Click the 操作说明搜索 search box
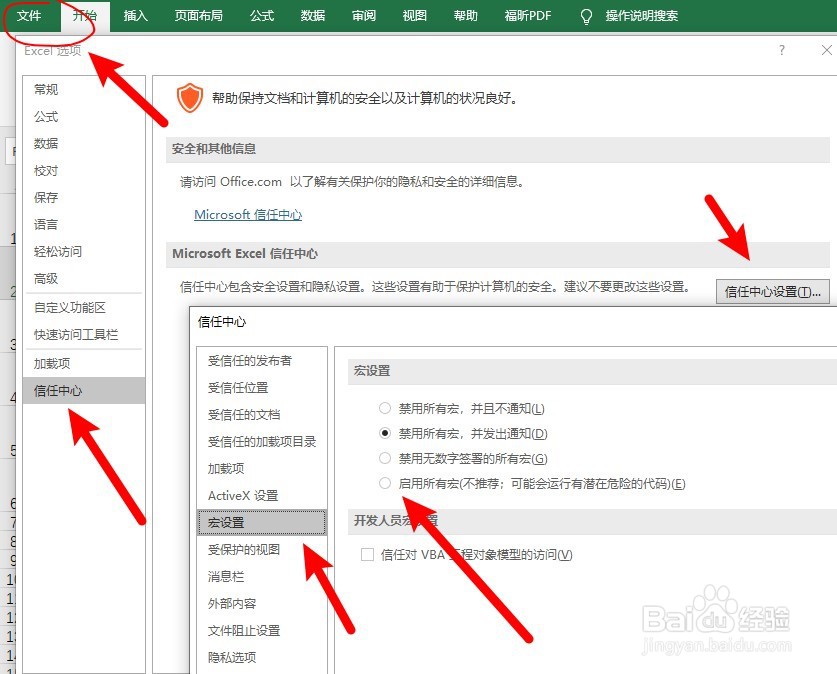 pos(642,15)
